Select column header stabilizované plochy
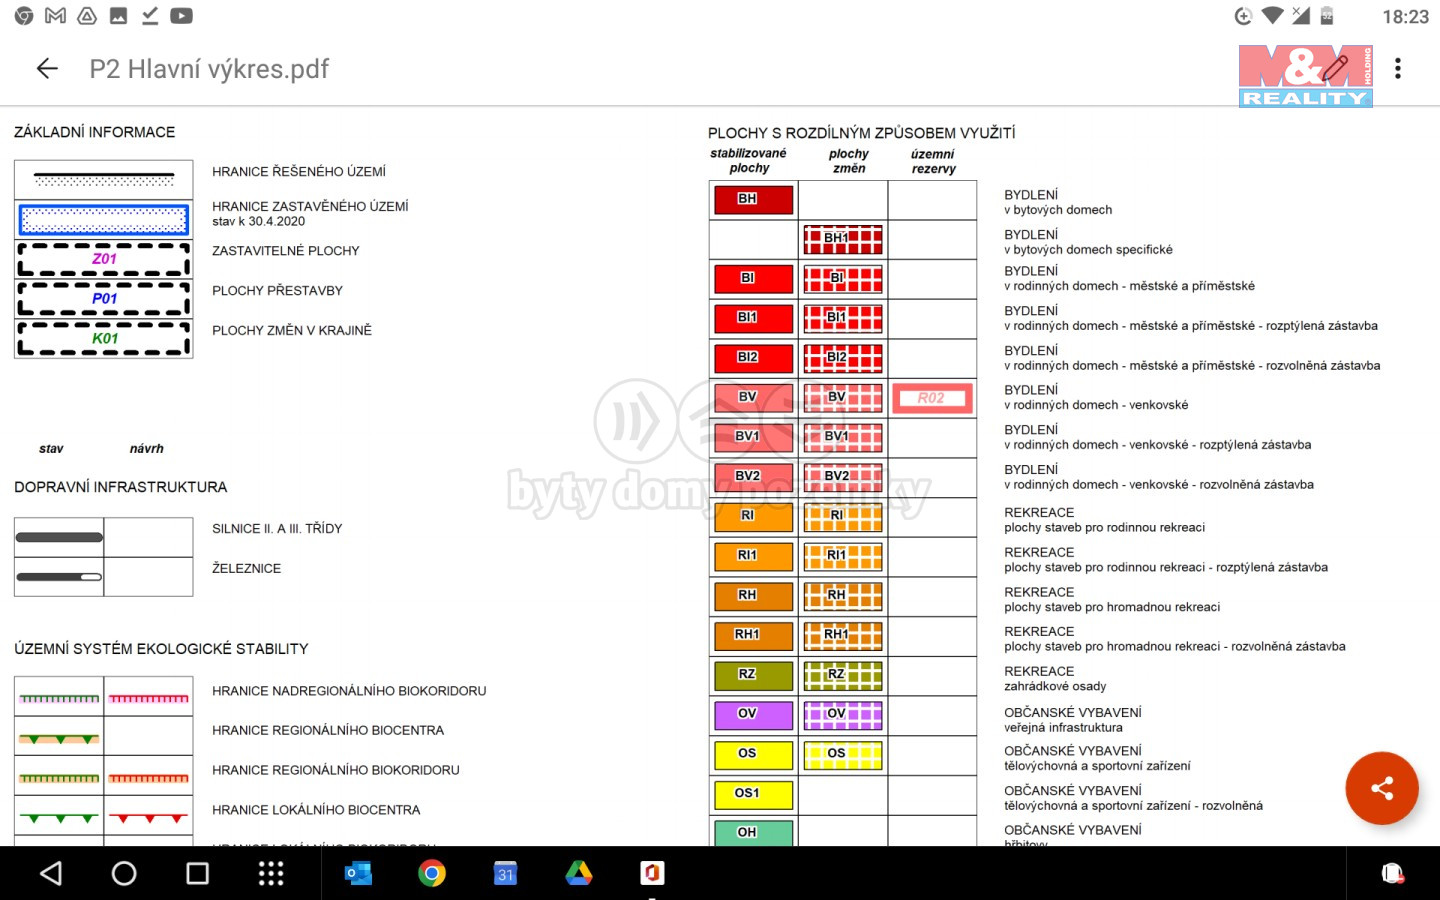 749,161
